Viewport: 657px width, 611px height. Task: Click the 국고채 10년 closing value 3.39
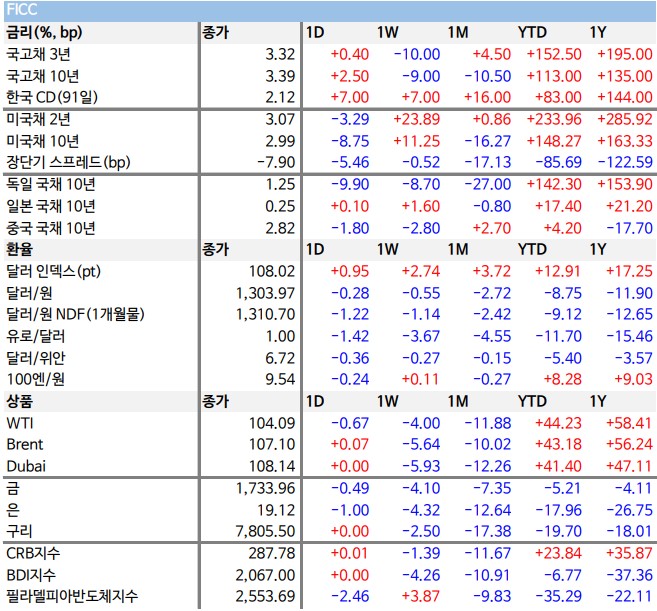[280, 76]
